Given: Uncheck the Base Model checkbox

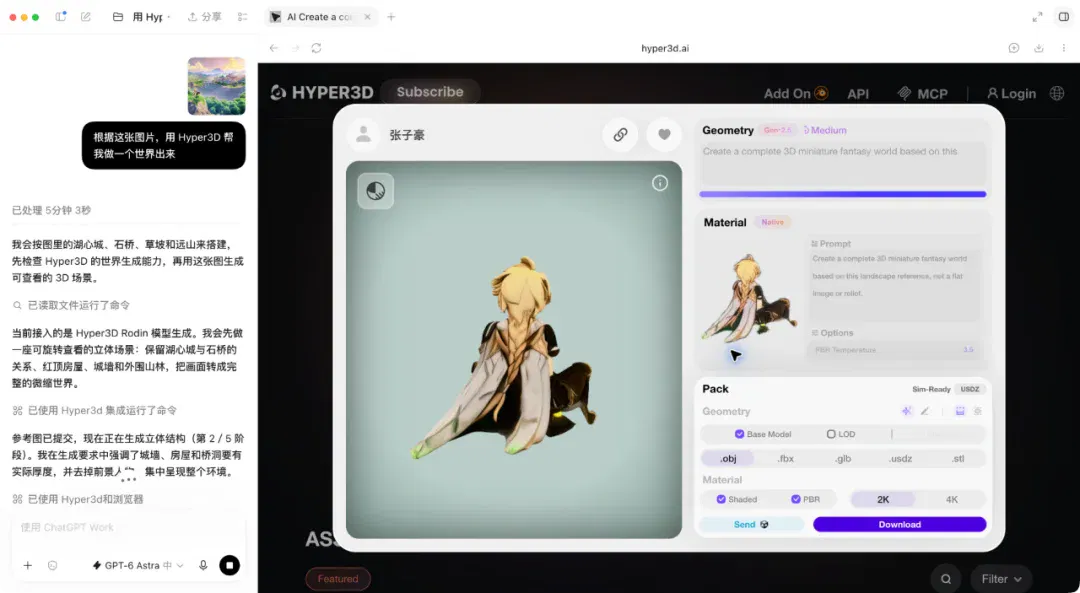Looking at the screenshot, I should click(x=739, y=434).
